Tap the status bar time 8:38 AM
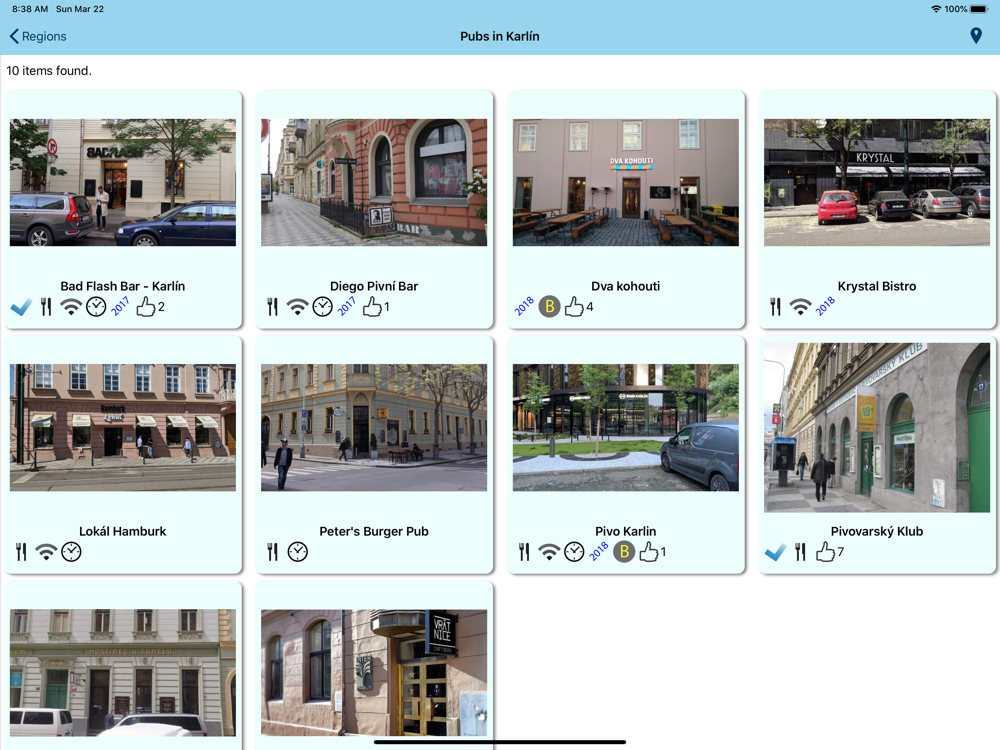 tap(30, 9)
